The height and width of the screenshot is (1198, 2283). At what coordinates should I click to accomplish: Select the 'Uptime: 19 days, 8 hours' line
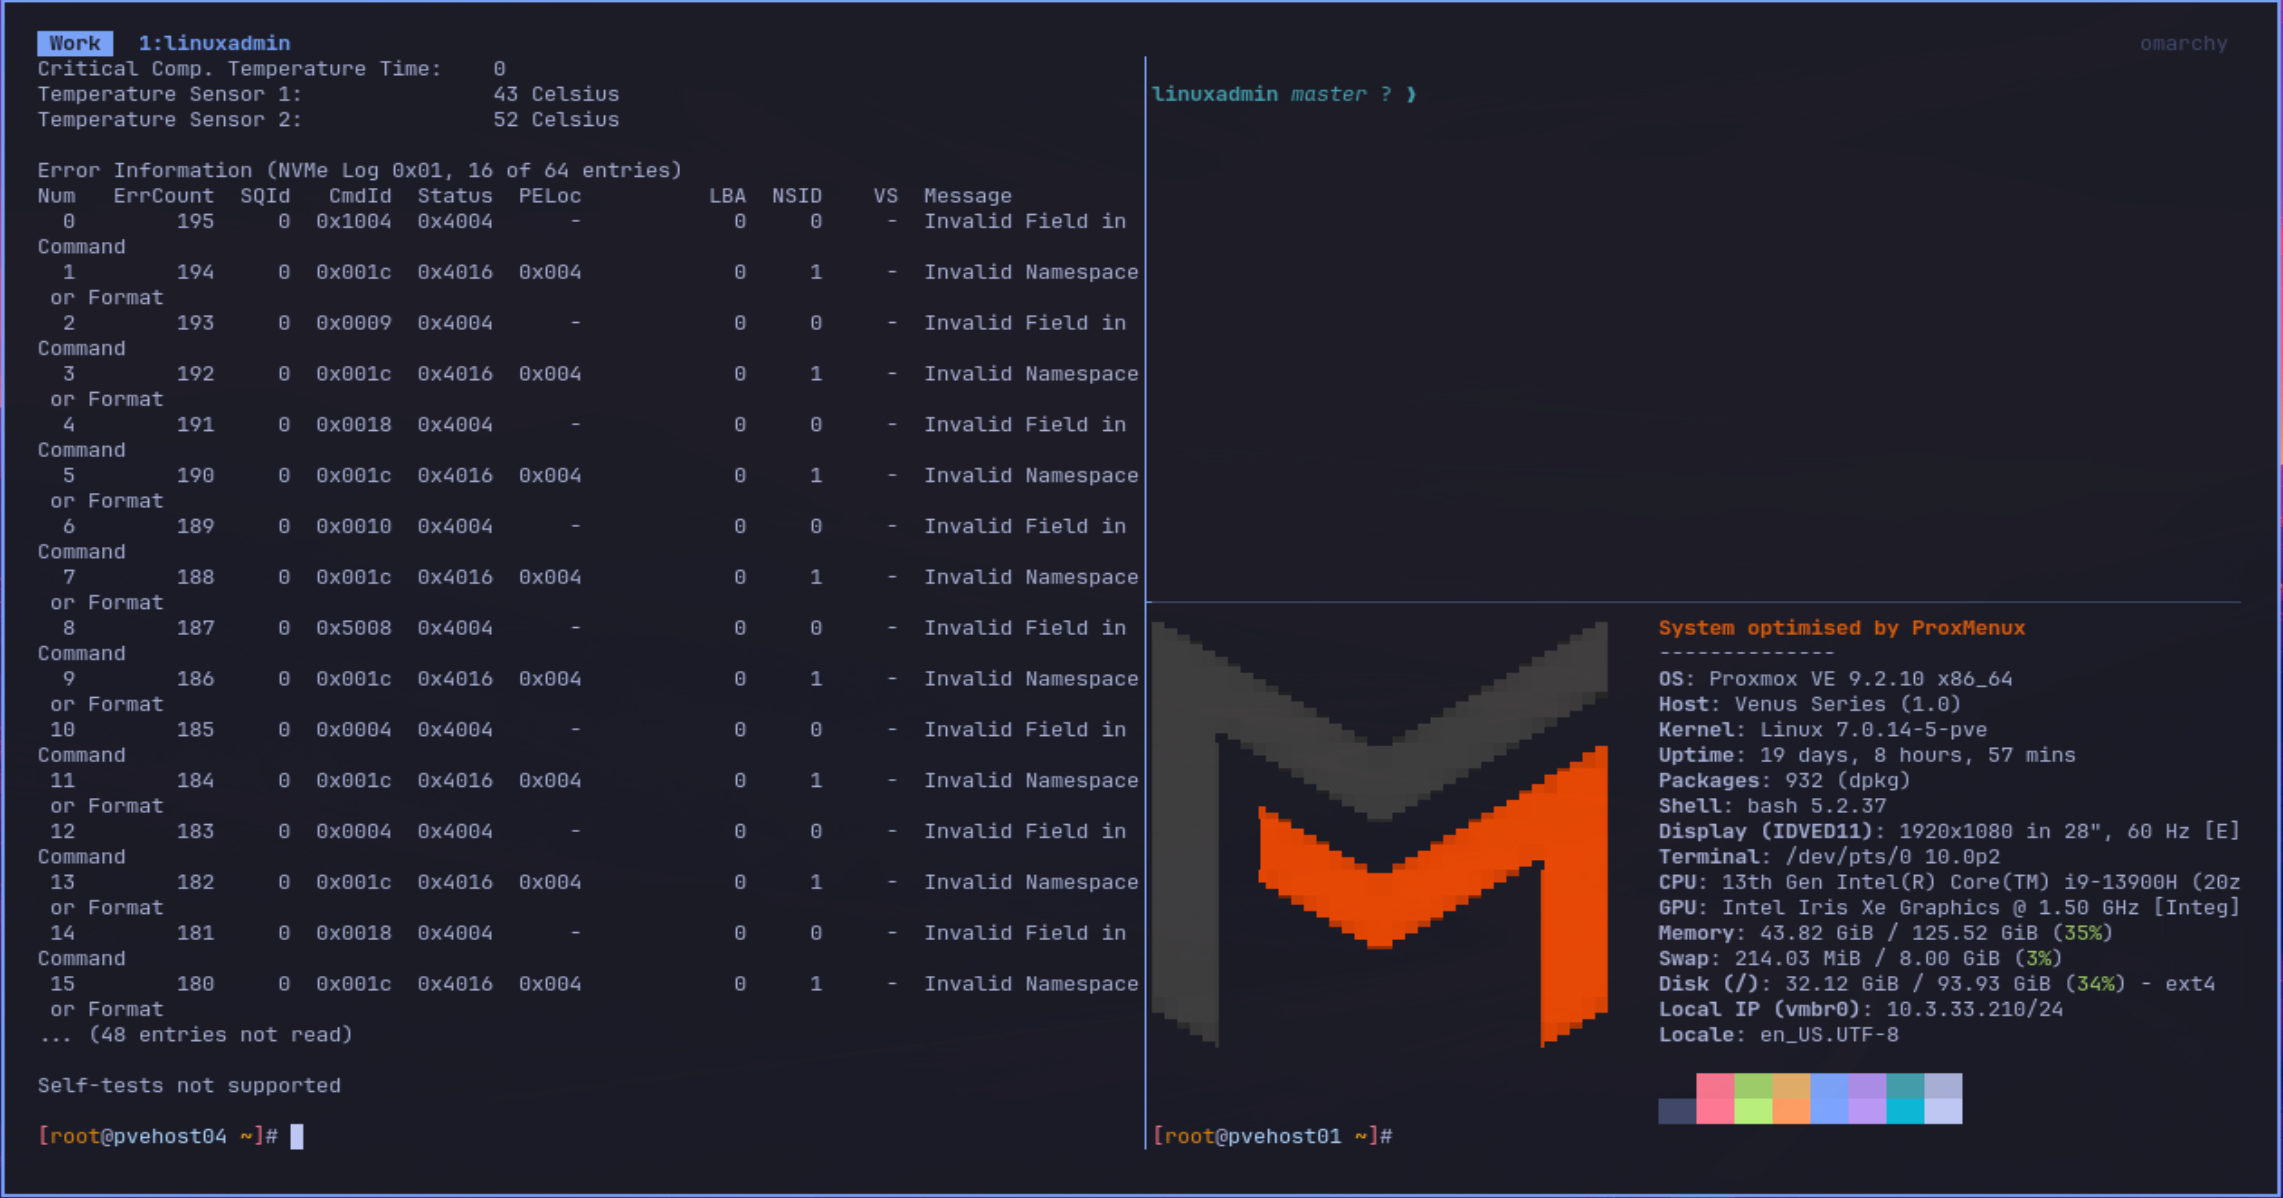pyautogui.click(x=1867, y=755)
